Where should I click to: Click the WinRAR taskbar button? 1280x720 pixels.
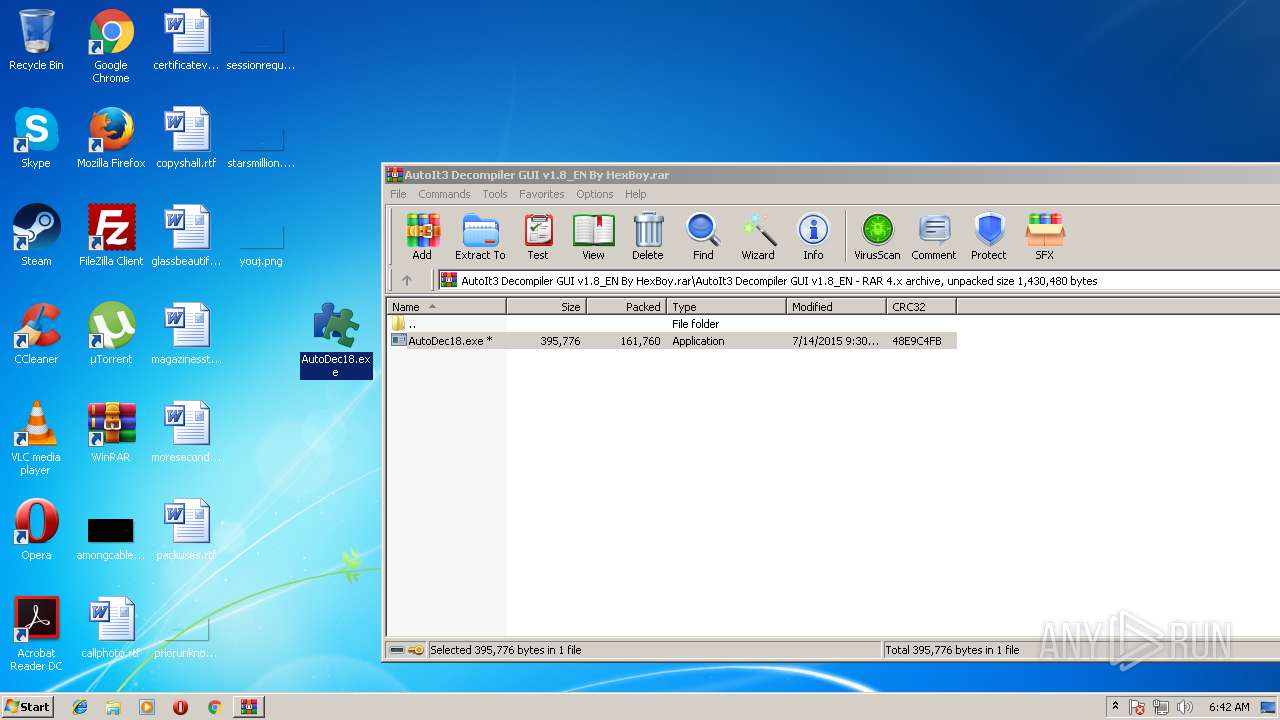(x=249, y=707)
